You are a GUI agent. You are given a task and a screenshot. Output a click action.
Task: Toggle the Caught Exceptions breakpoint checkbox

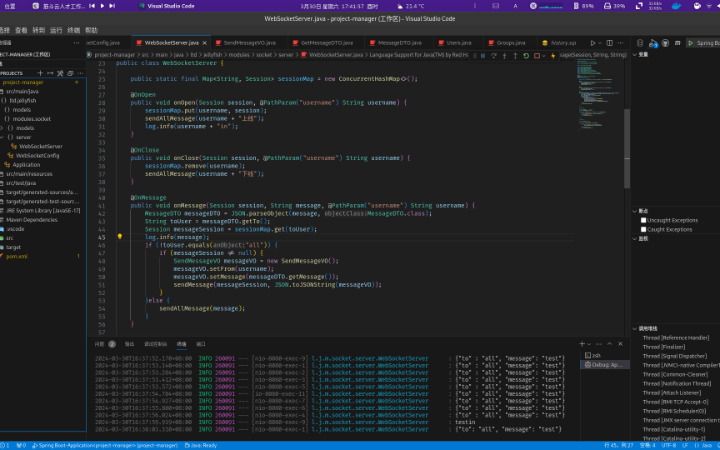643,230
